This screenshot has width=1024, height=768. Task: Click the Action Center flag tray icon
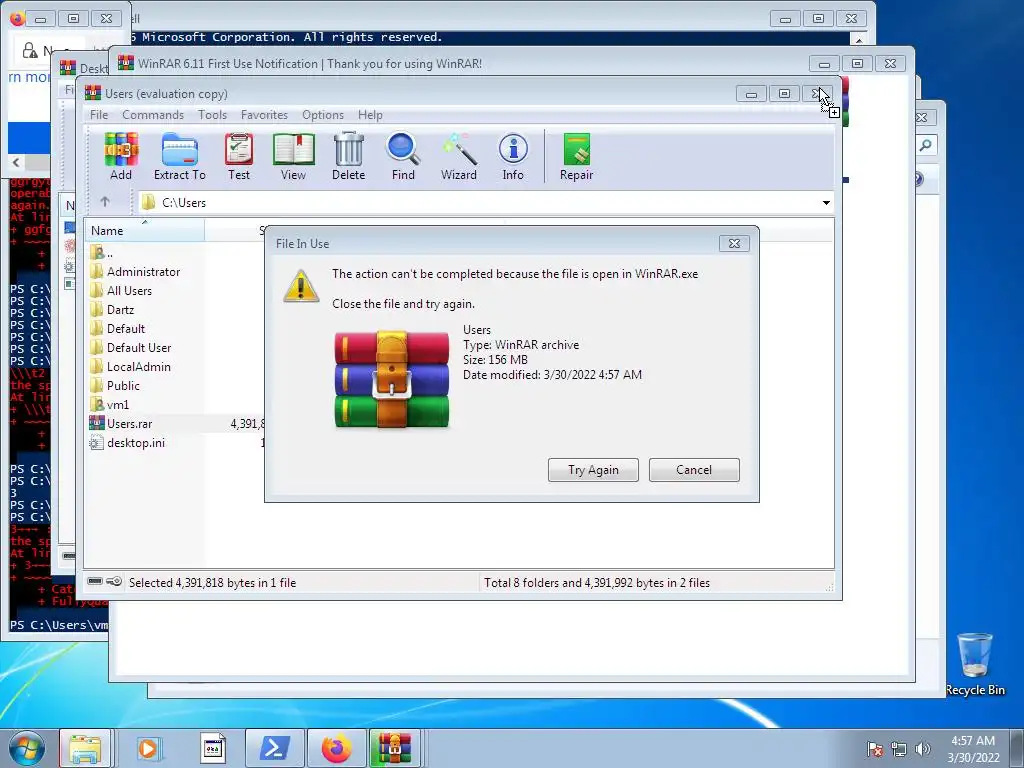[x=875, y=748]
